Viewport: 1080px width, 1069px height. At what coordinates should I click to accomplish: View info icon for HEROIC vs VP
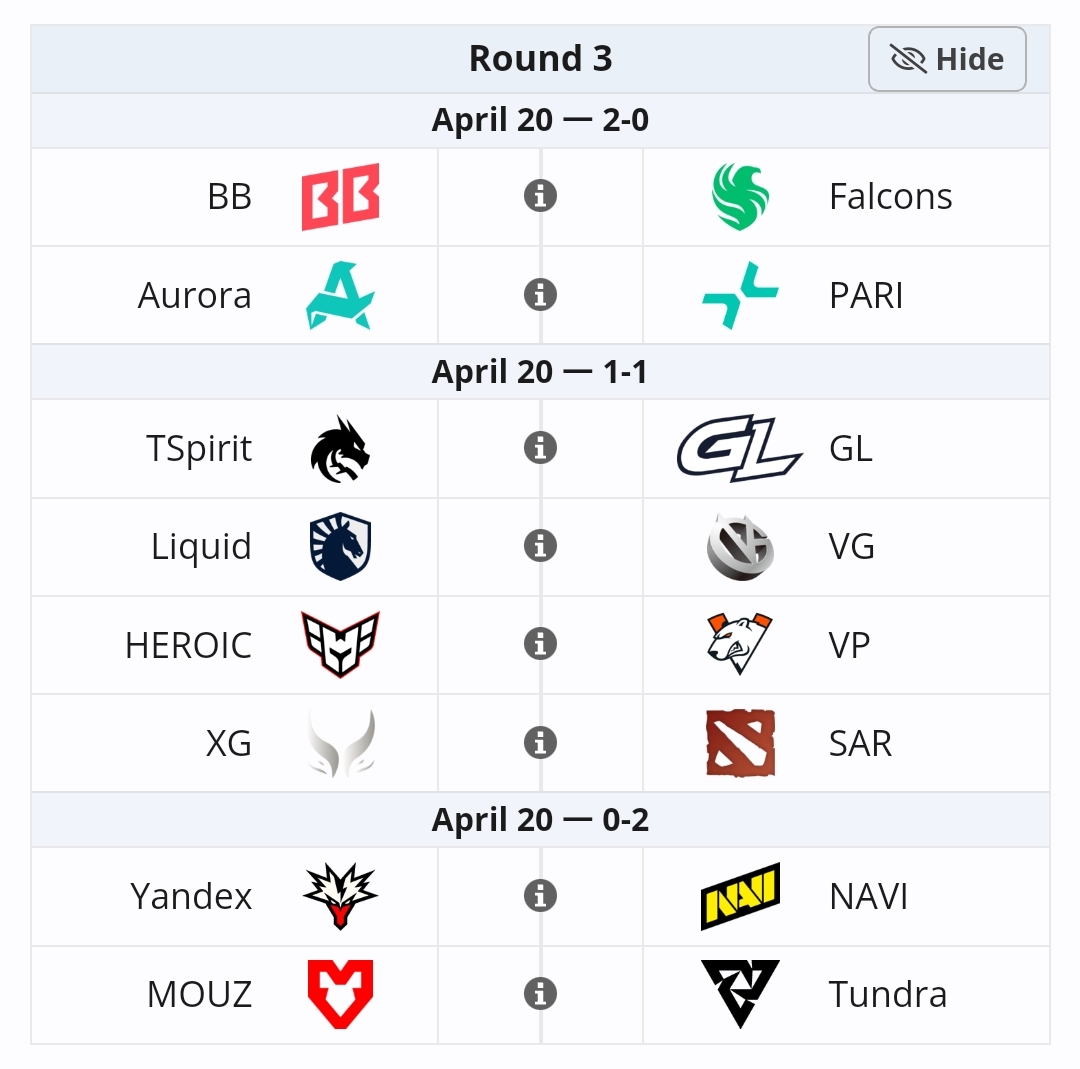tap(540, 644)
